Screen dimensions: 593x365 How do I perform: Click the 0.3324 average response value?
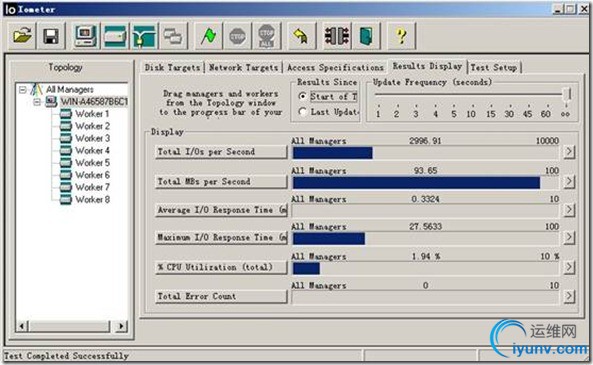[425, 199]
